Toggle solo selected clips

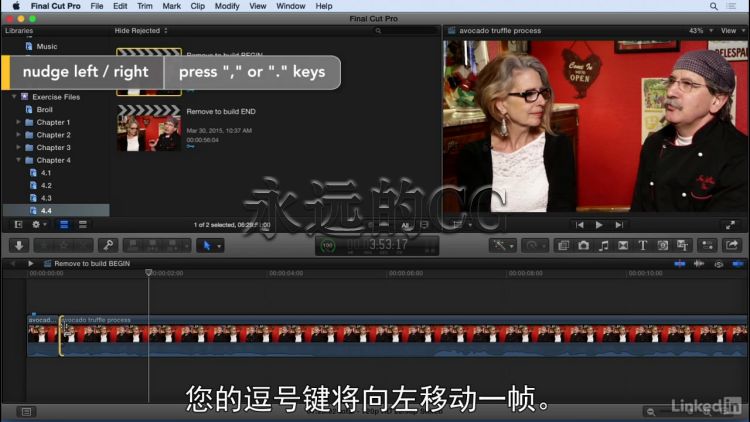[718, 264]
